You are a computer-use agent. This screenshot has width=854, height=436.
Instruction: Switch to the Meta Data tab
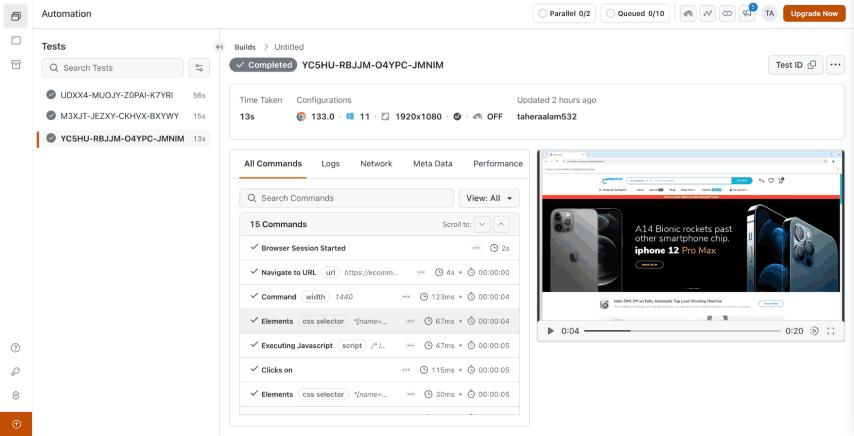[x=432, y=164]
